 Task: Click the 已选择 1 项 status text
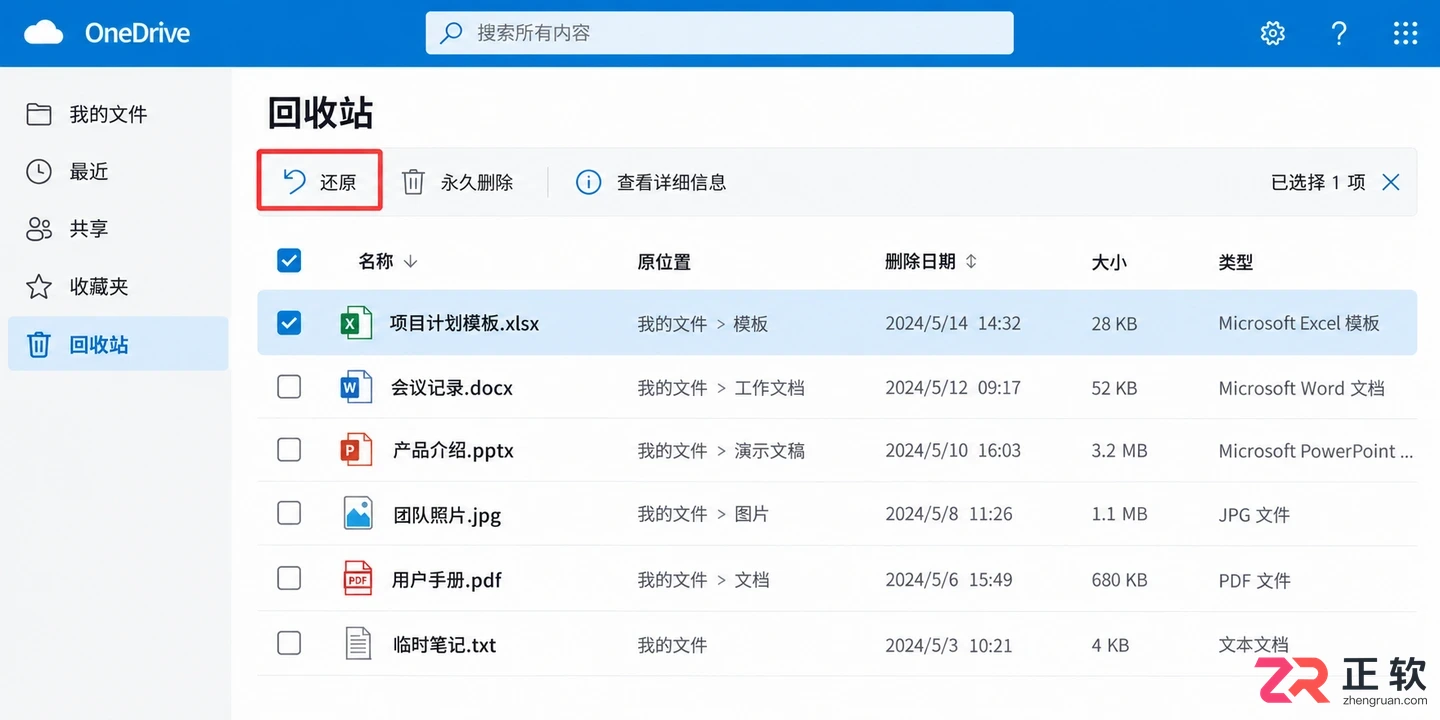1318,182
